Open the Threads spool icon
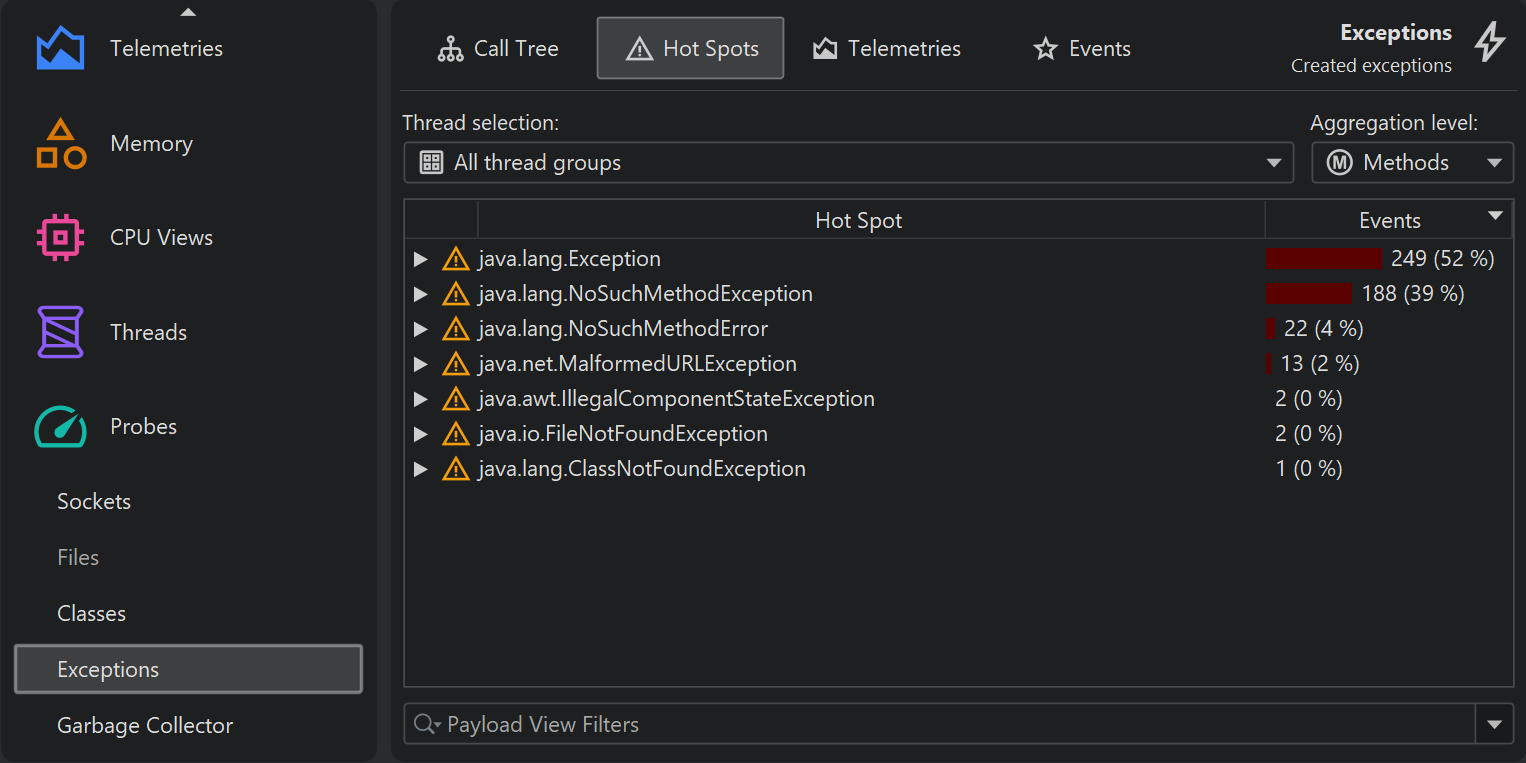Viewport: 1526px width, 763px height. click(61, 332)
